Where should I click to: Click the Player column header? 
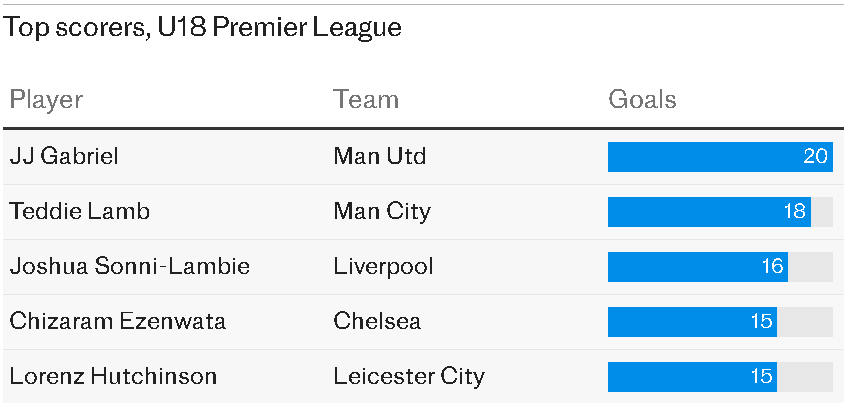(x=46, y=100)
